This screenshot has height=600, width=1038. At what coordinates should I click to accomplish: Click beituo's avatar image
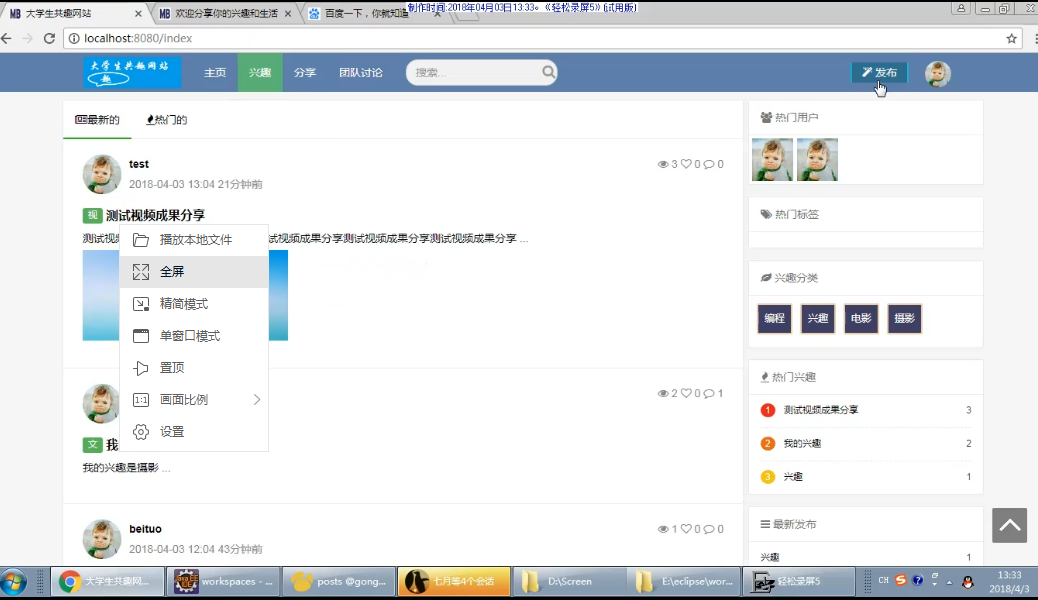[x=102, y=539]
